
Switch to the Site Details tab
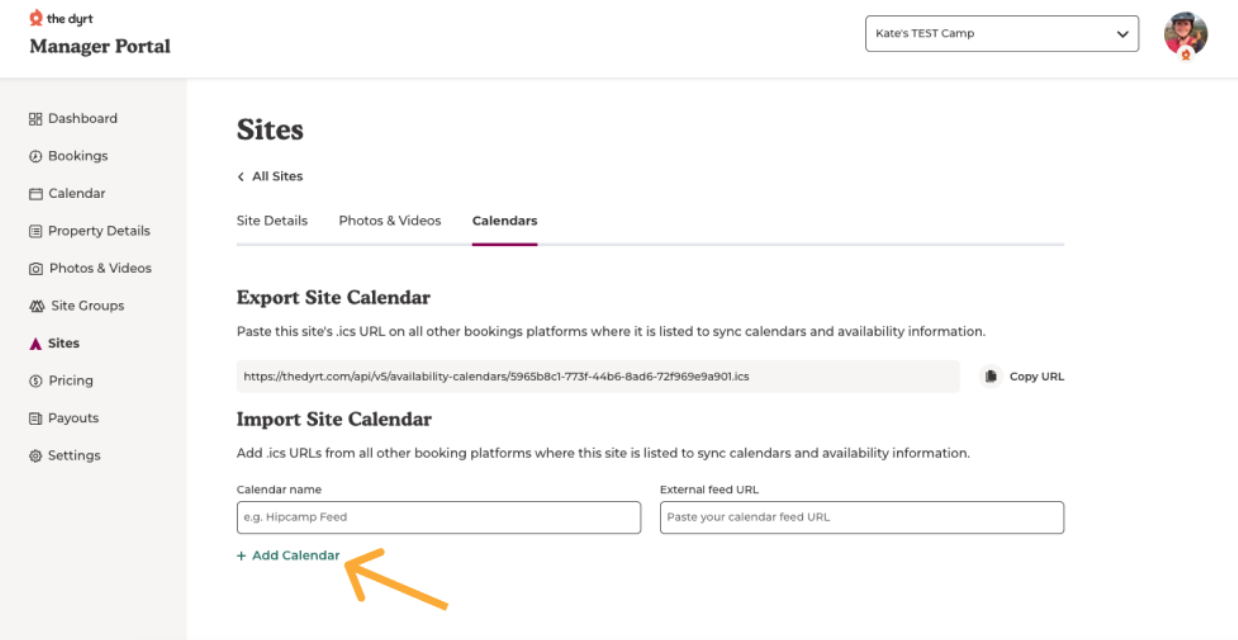pyautogui.click(x=272, y=220)
